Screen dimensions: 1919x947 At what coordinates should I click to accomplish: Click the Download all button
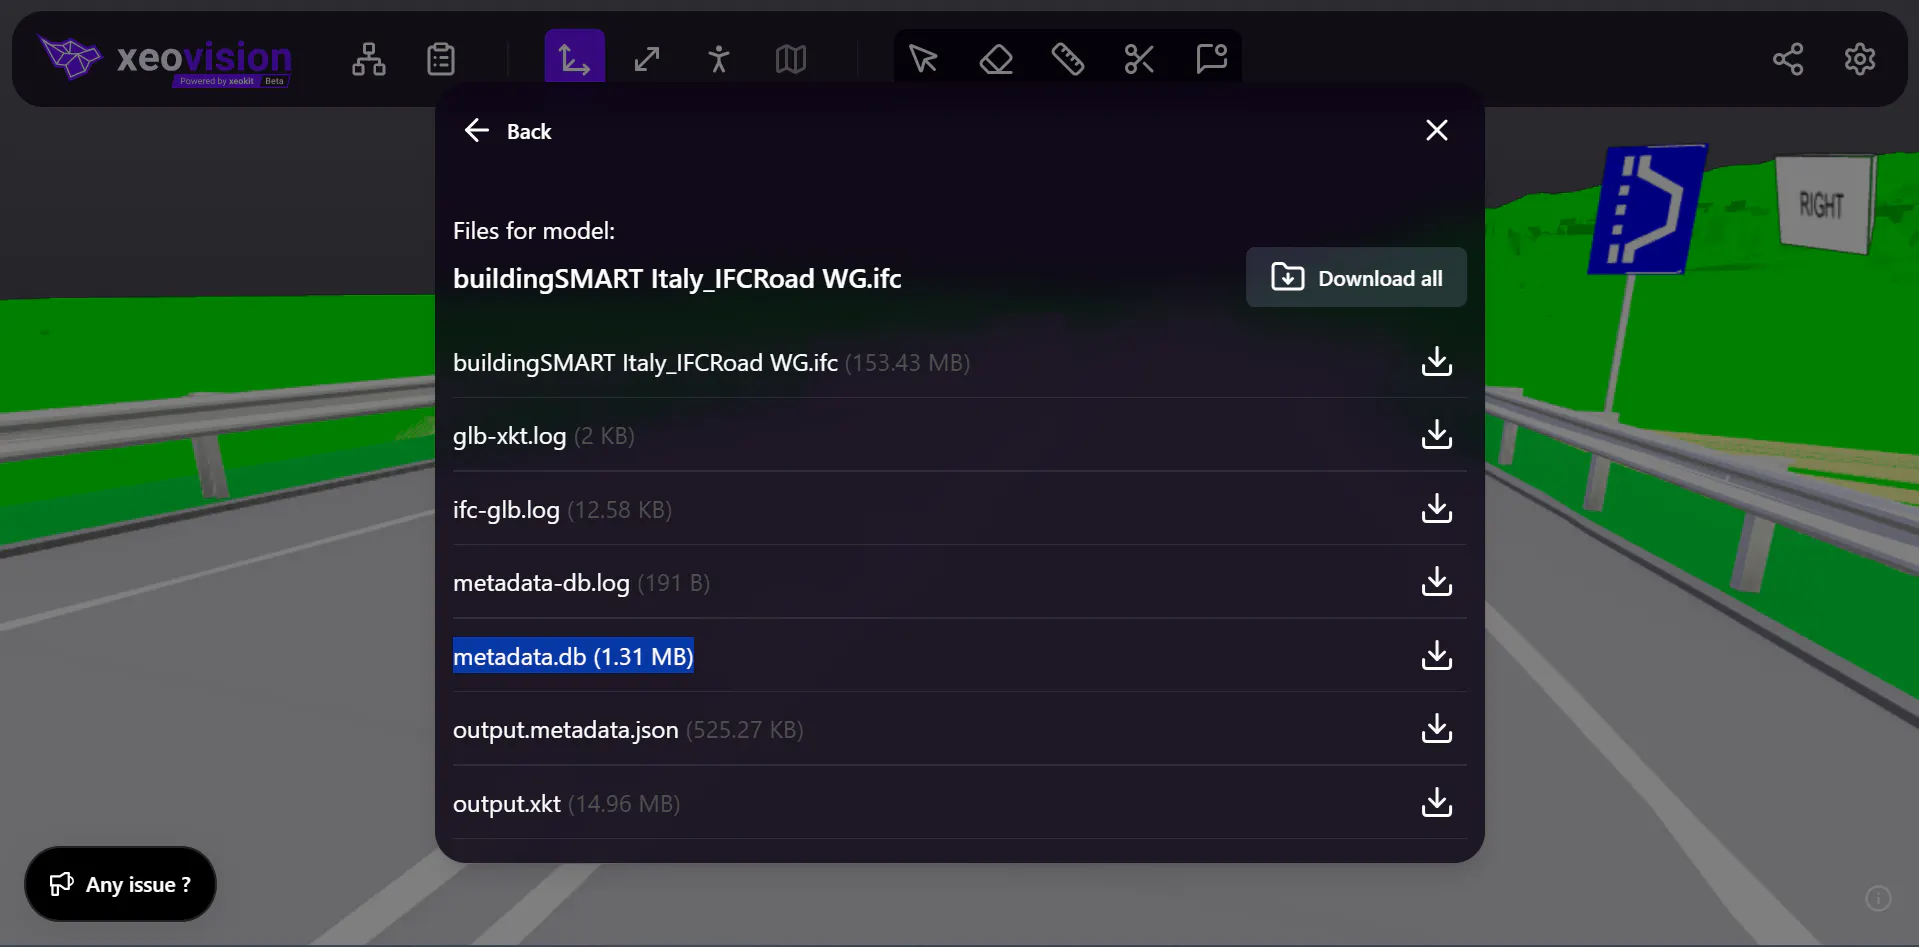1356,277
